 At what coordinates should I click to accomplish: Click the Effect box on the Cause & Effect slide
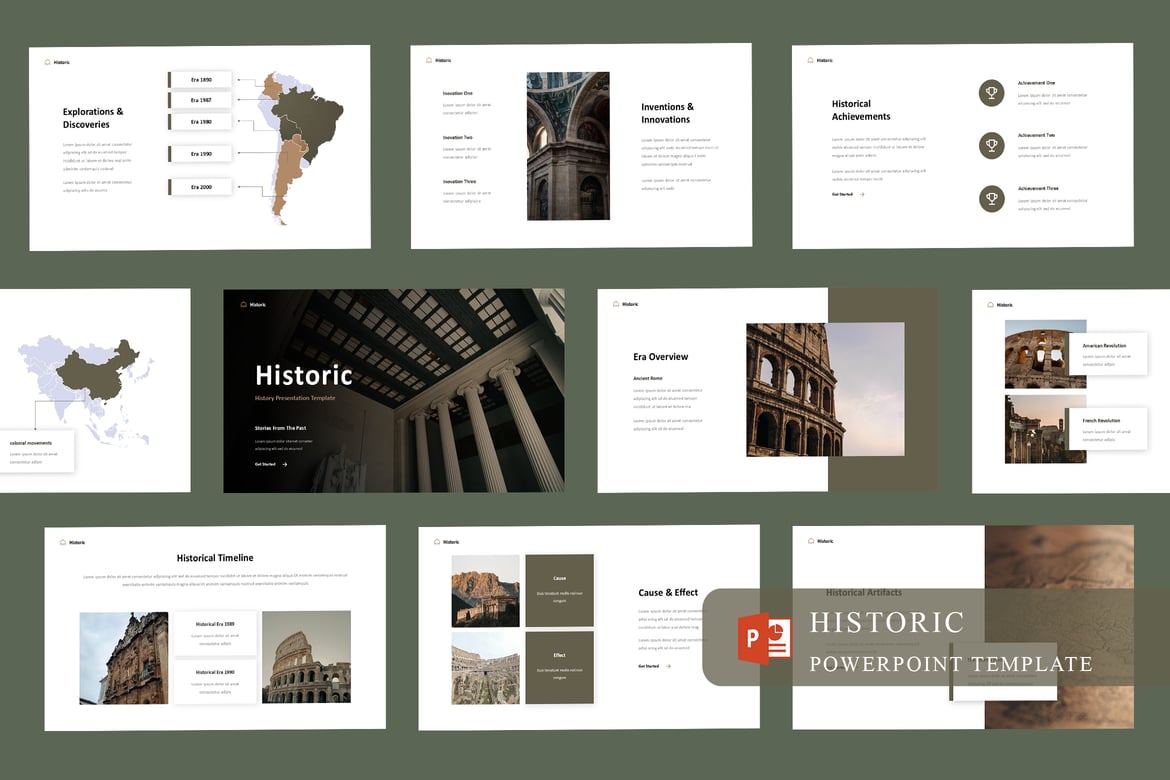pos(560,667)
